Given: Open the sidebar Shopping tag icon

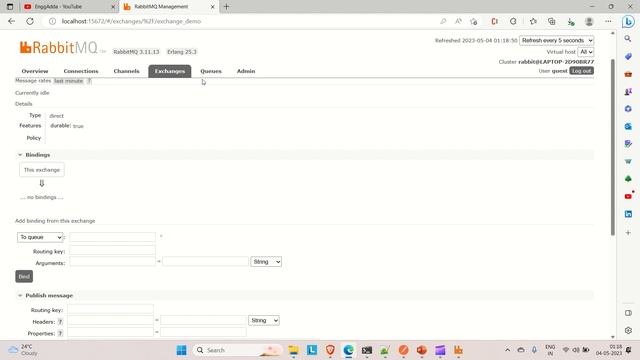Looking at the screenshot, I should [x=628, y=56].
